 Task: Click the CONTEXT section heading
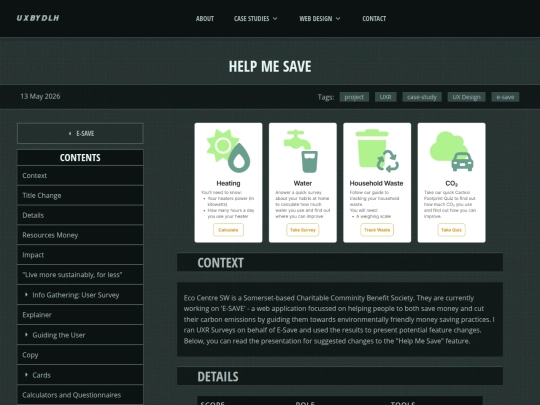220,263
